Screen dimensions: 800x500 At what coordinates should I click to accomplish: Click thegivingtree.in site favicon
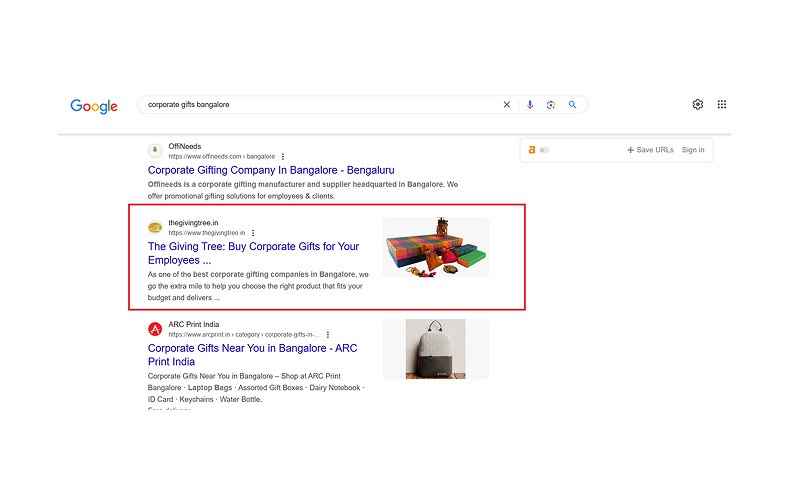pos(155,227)
